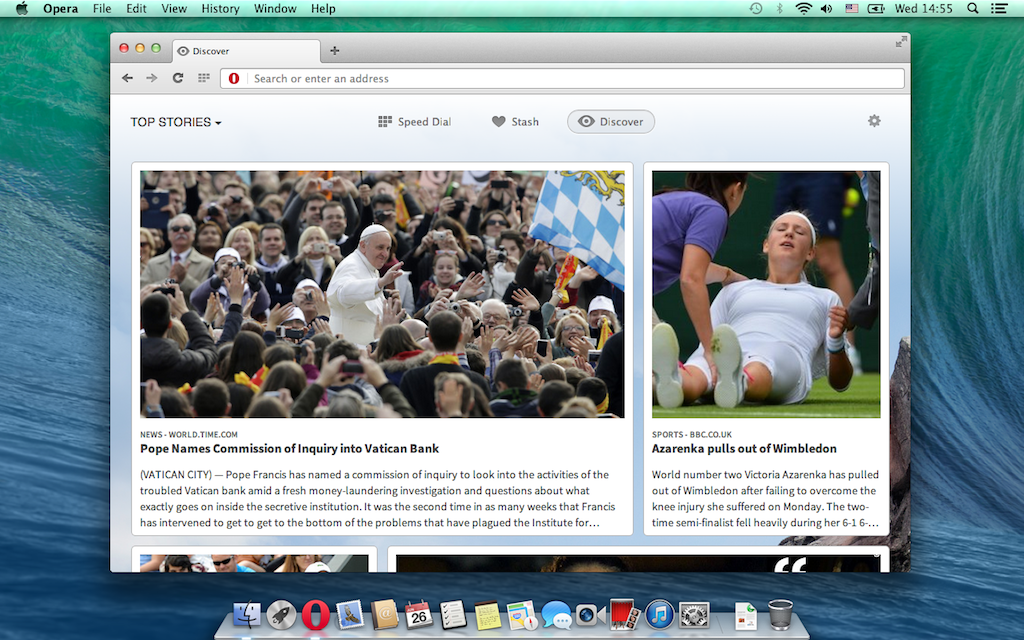Open the Stash page
This screenshot has height=640, width=1024.
515,122
